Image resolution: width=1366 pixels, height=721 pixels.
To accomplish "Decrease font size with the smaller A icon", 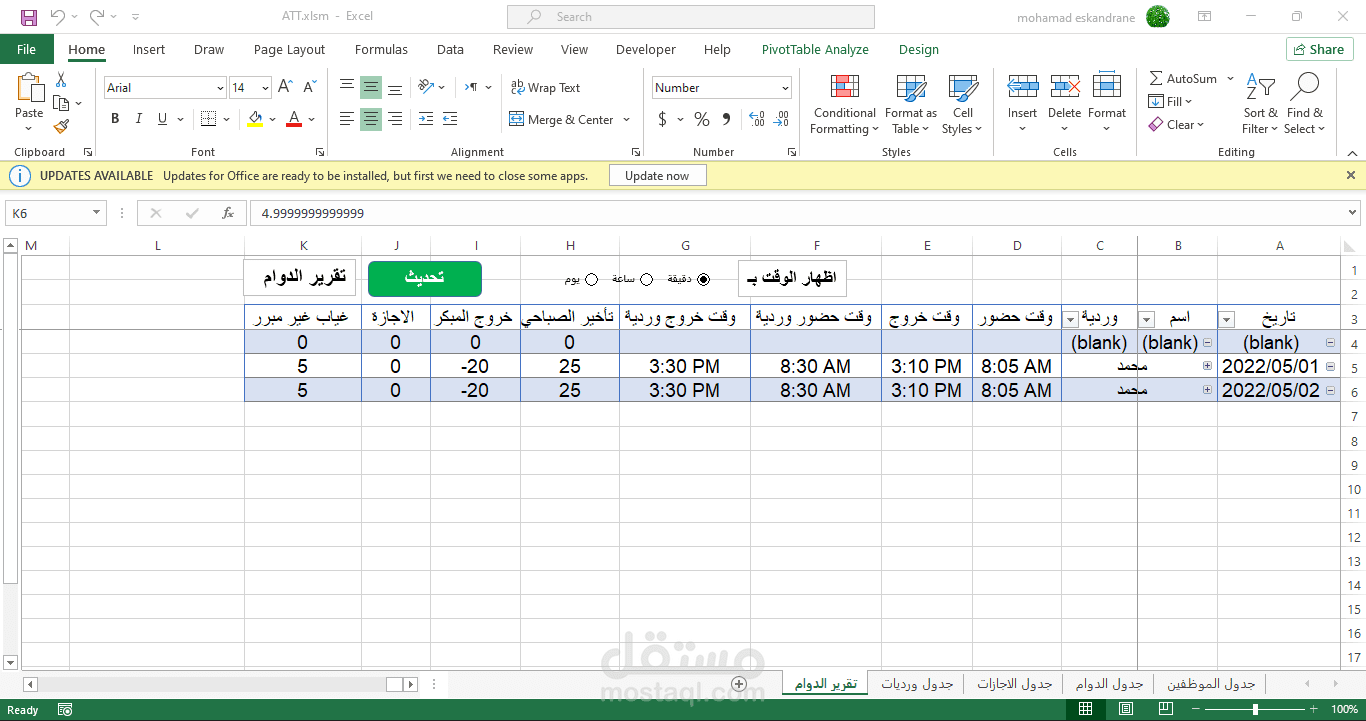I will tap(308, 87).
